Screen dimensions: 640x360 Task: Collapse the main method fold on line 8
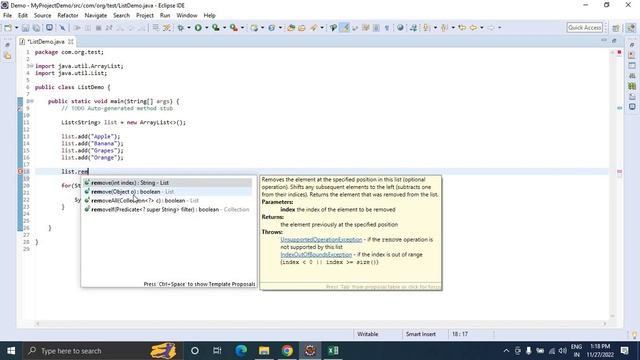[31, 101]
